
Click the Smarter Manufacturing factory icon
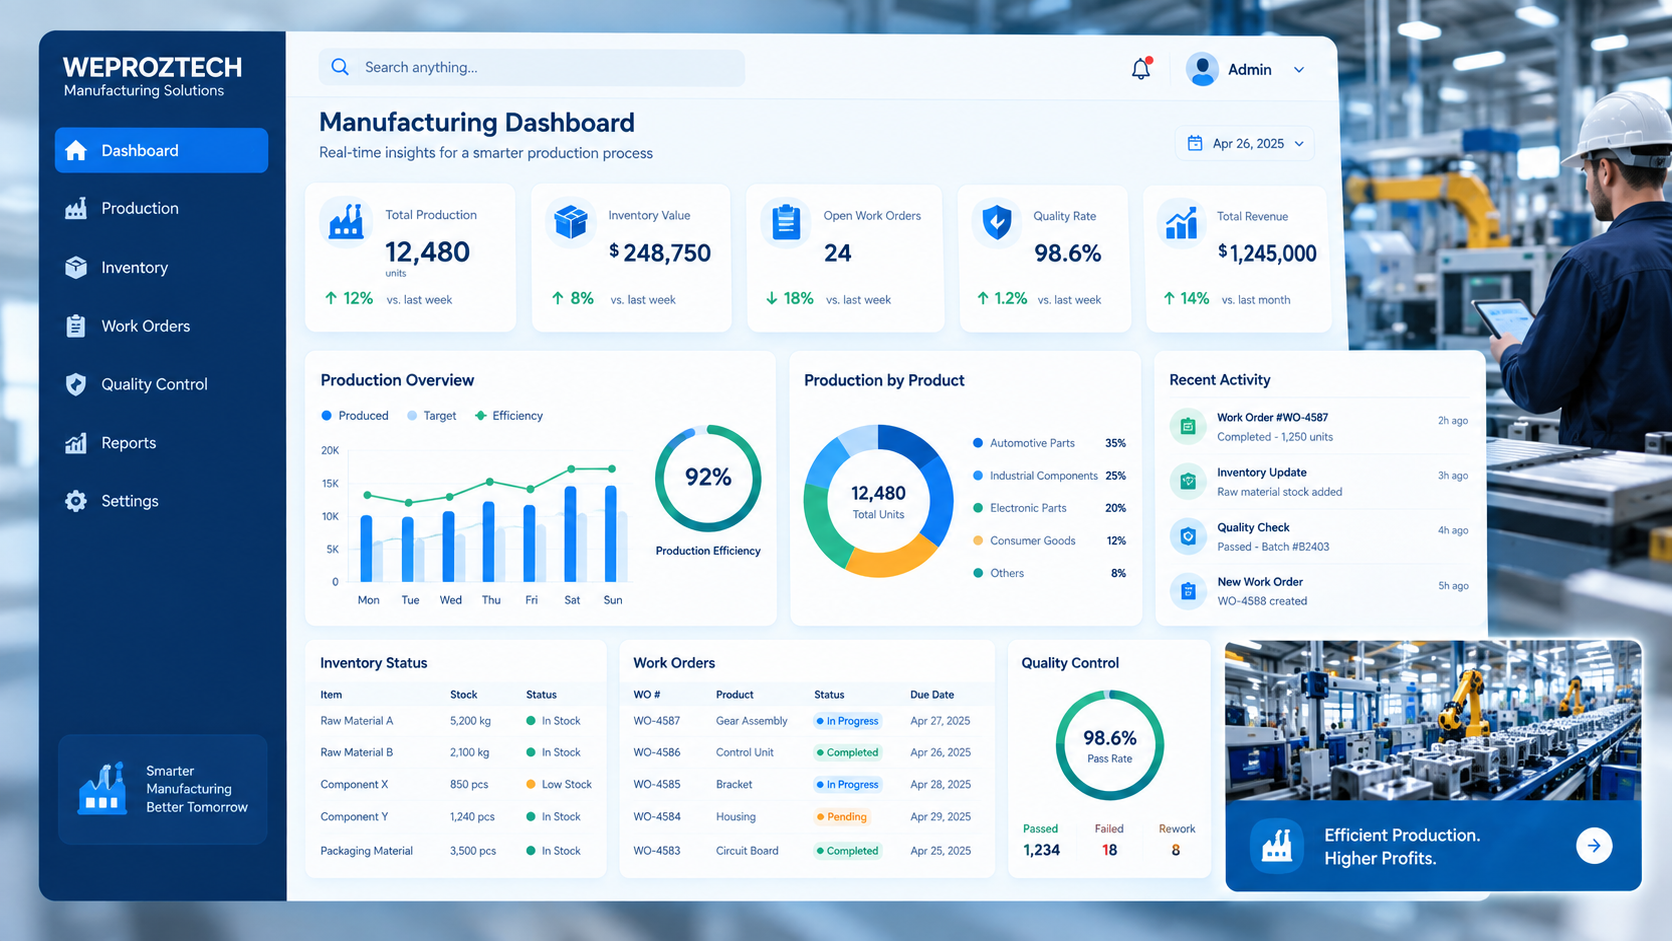pos(102,789)
